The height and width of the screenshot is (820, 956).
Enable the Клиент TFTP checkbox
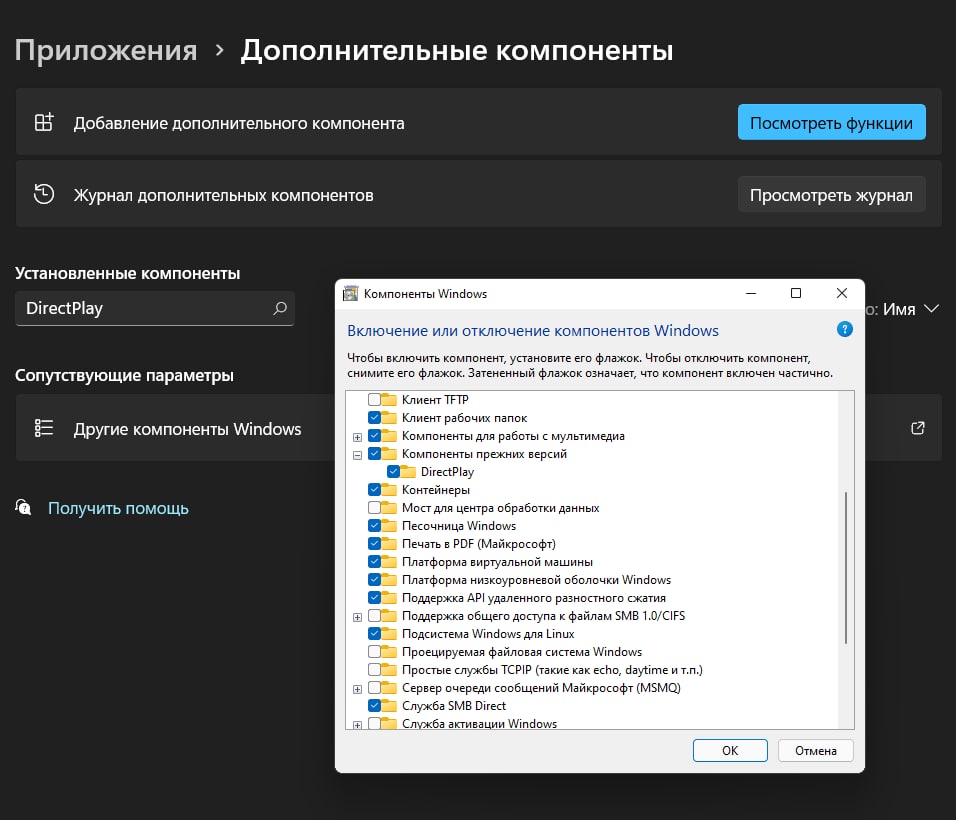(x=374, y=400)
